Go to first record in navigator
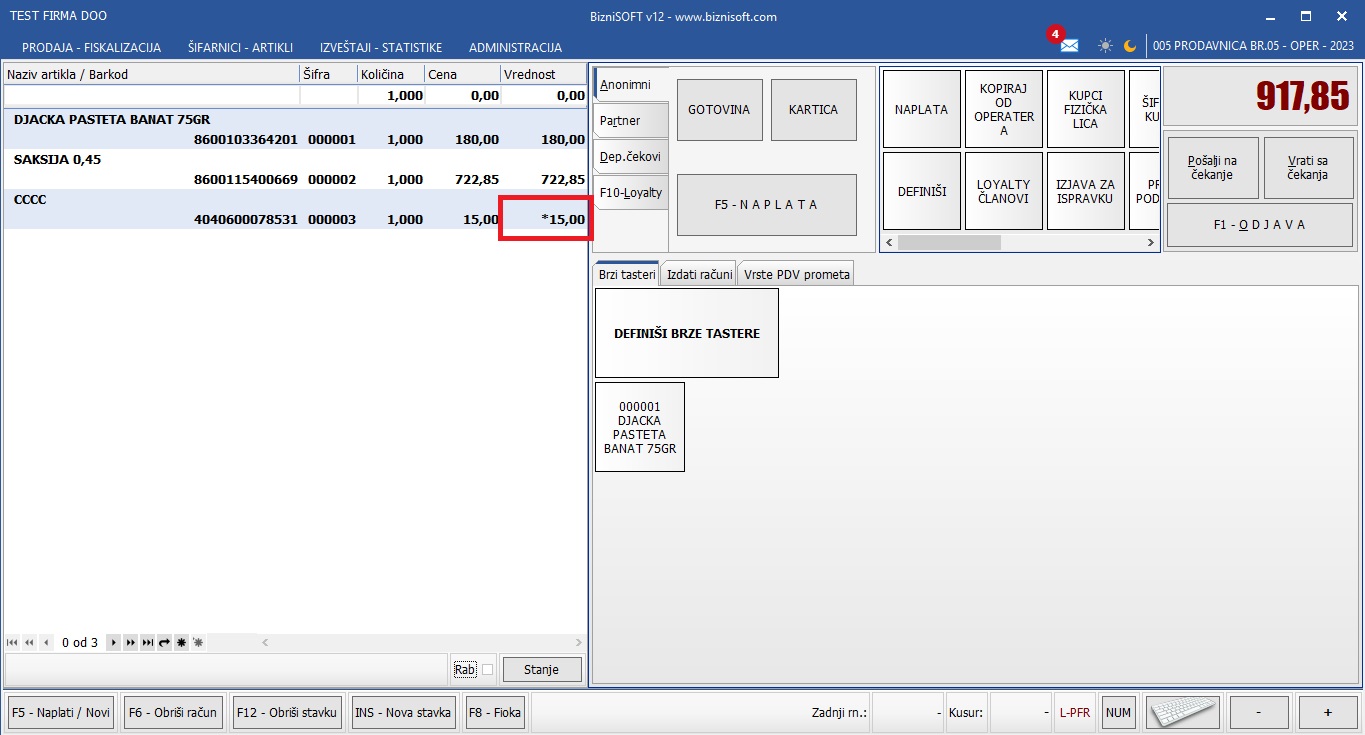This screenshot has width=1365, height=735. [12, 642]
